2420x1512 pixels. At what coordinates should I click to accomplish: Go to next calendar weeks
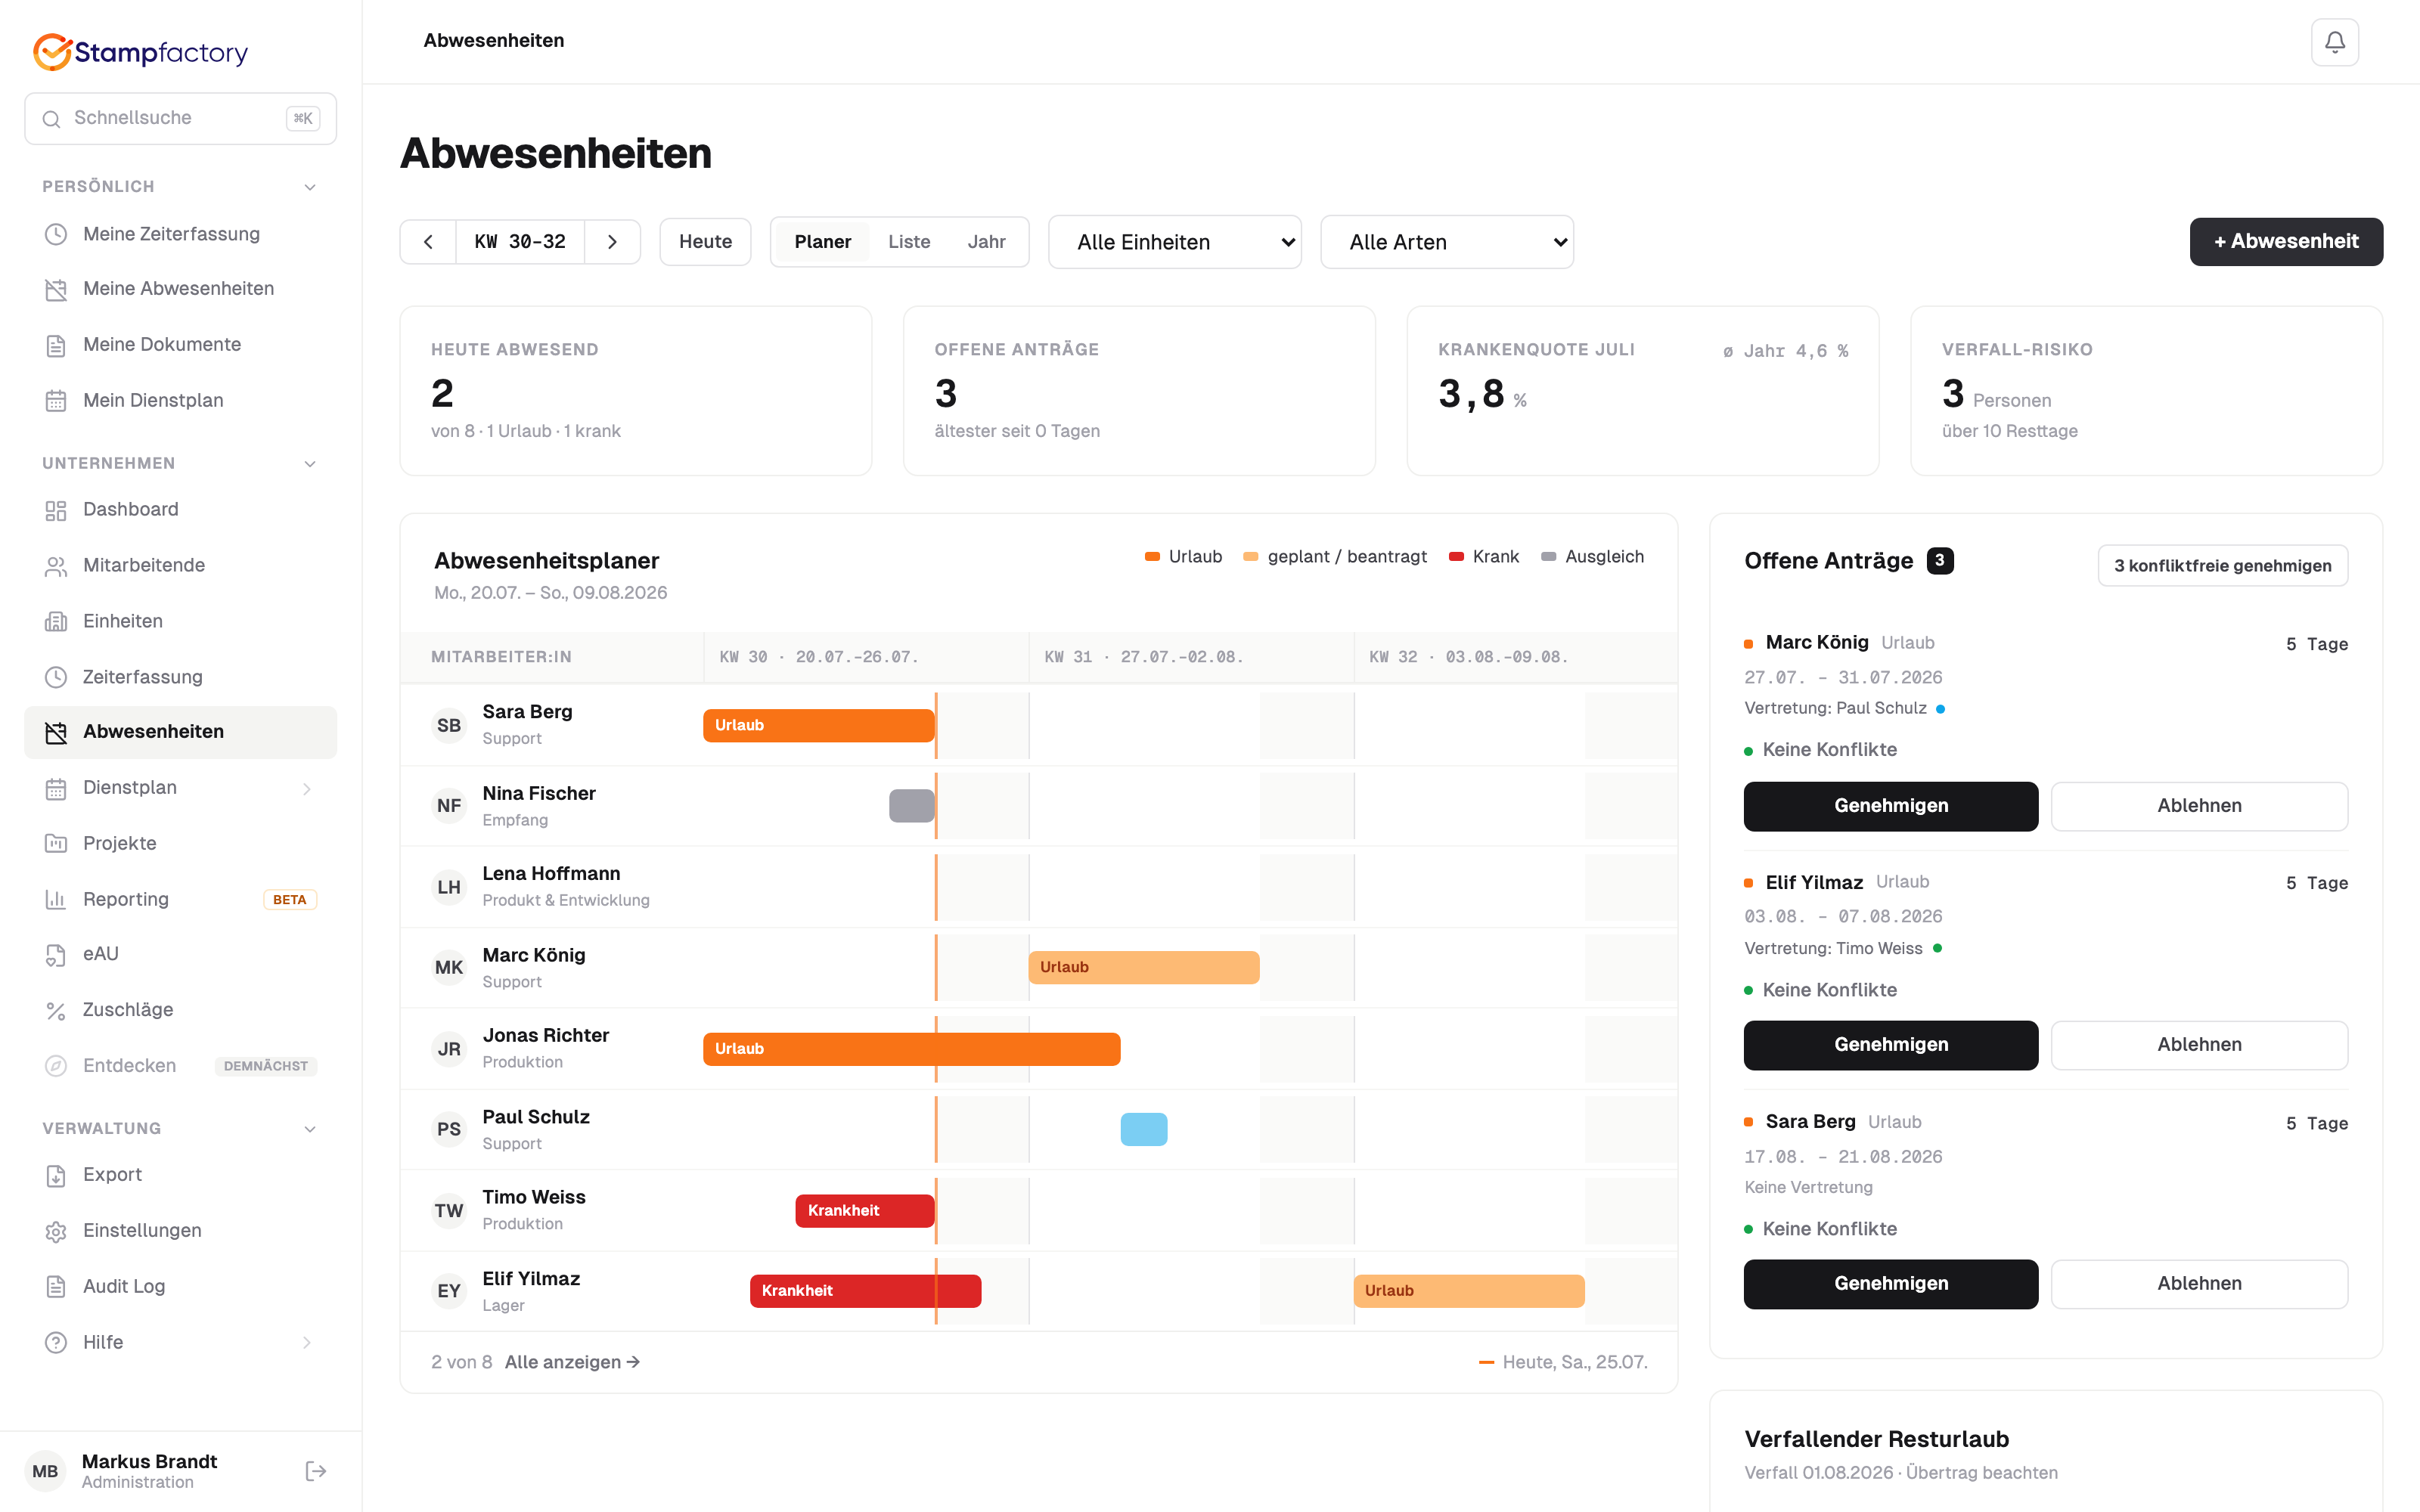pyautogui.click(x=612, y=242)
